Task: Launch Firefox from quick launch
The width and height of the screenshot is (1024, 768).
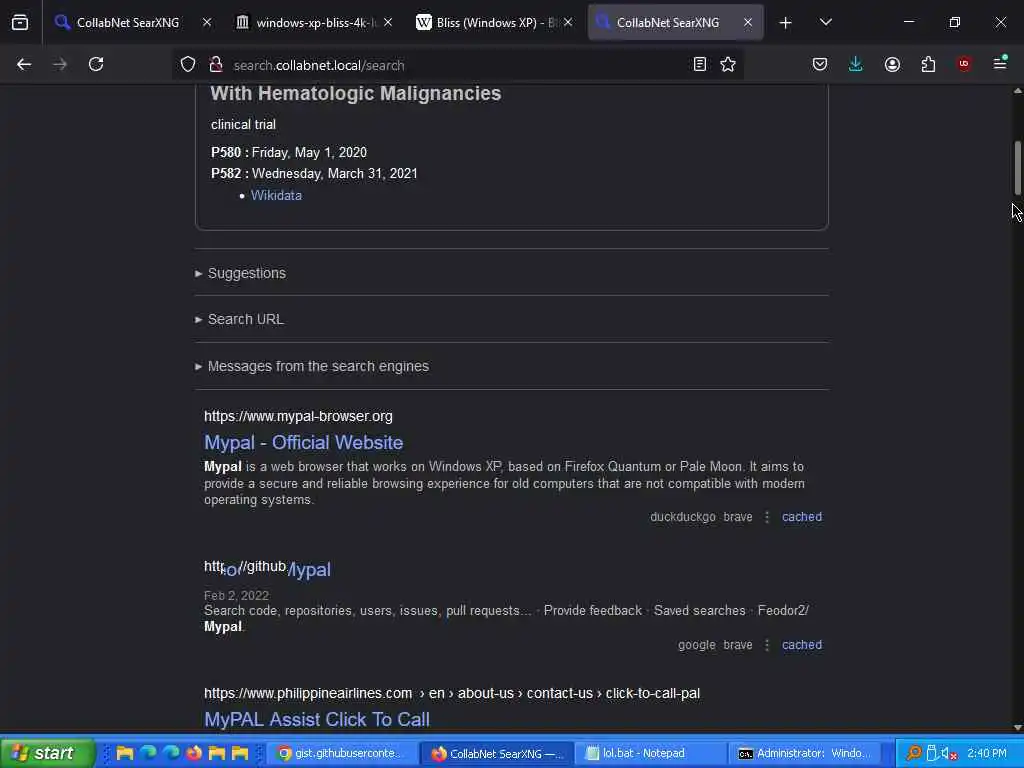Action: pyautogui.click(x=194, y=753)
